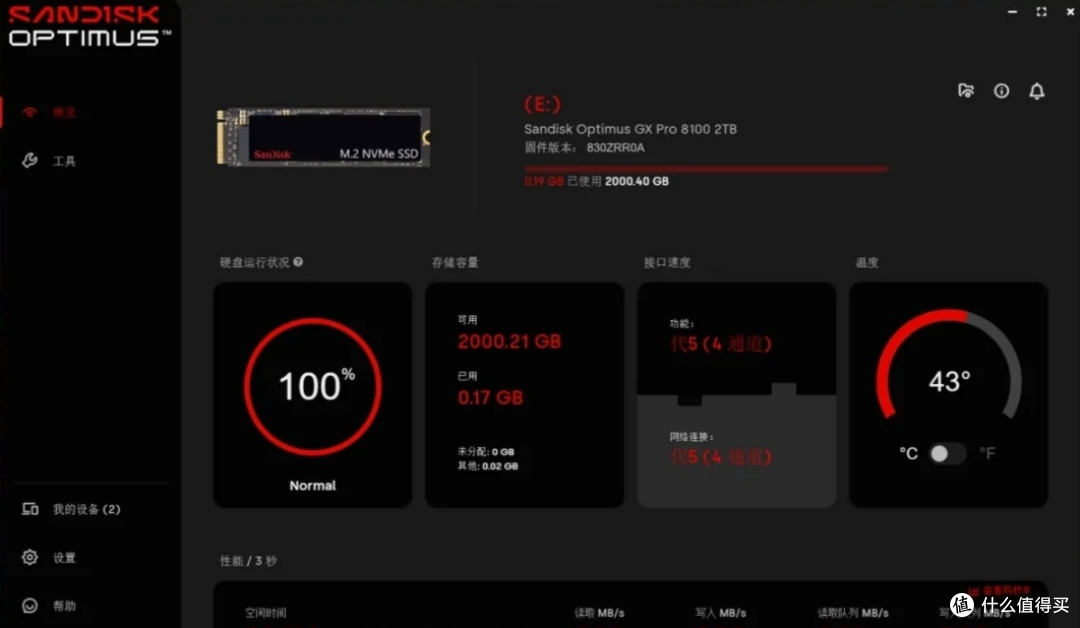The width and height of the screenshot is (1080, 628).
Task: Click the 未分配: 0 GB text
Action: click(486, 452)
